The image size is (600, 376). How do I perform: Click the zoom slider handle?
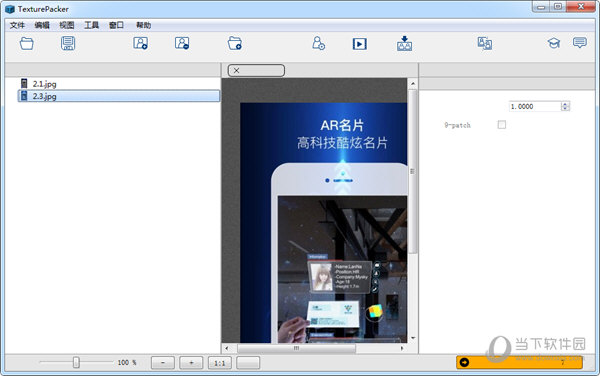click(76, 362)
